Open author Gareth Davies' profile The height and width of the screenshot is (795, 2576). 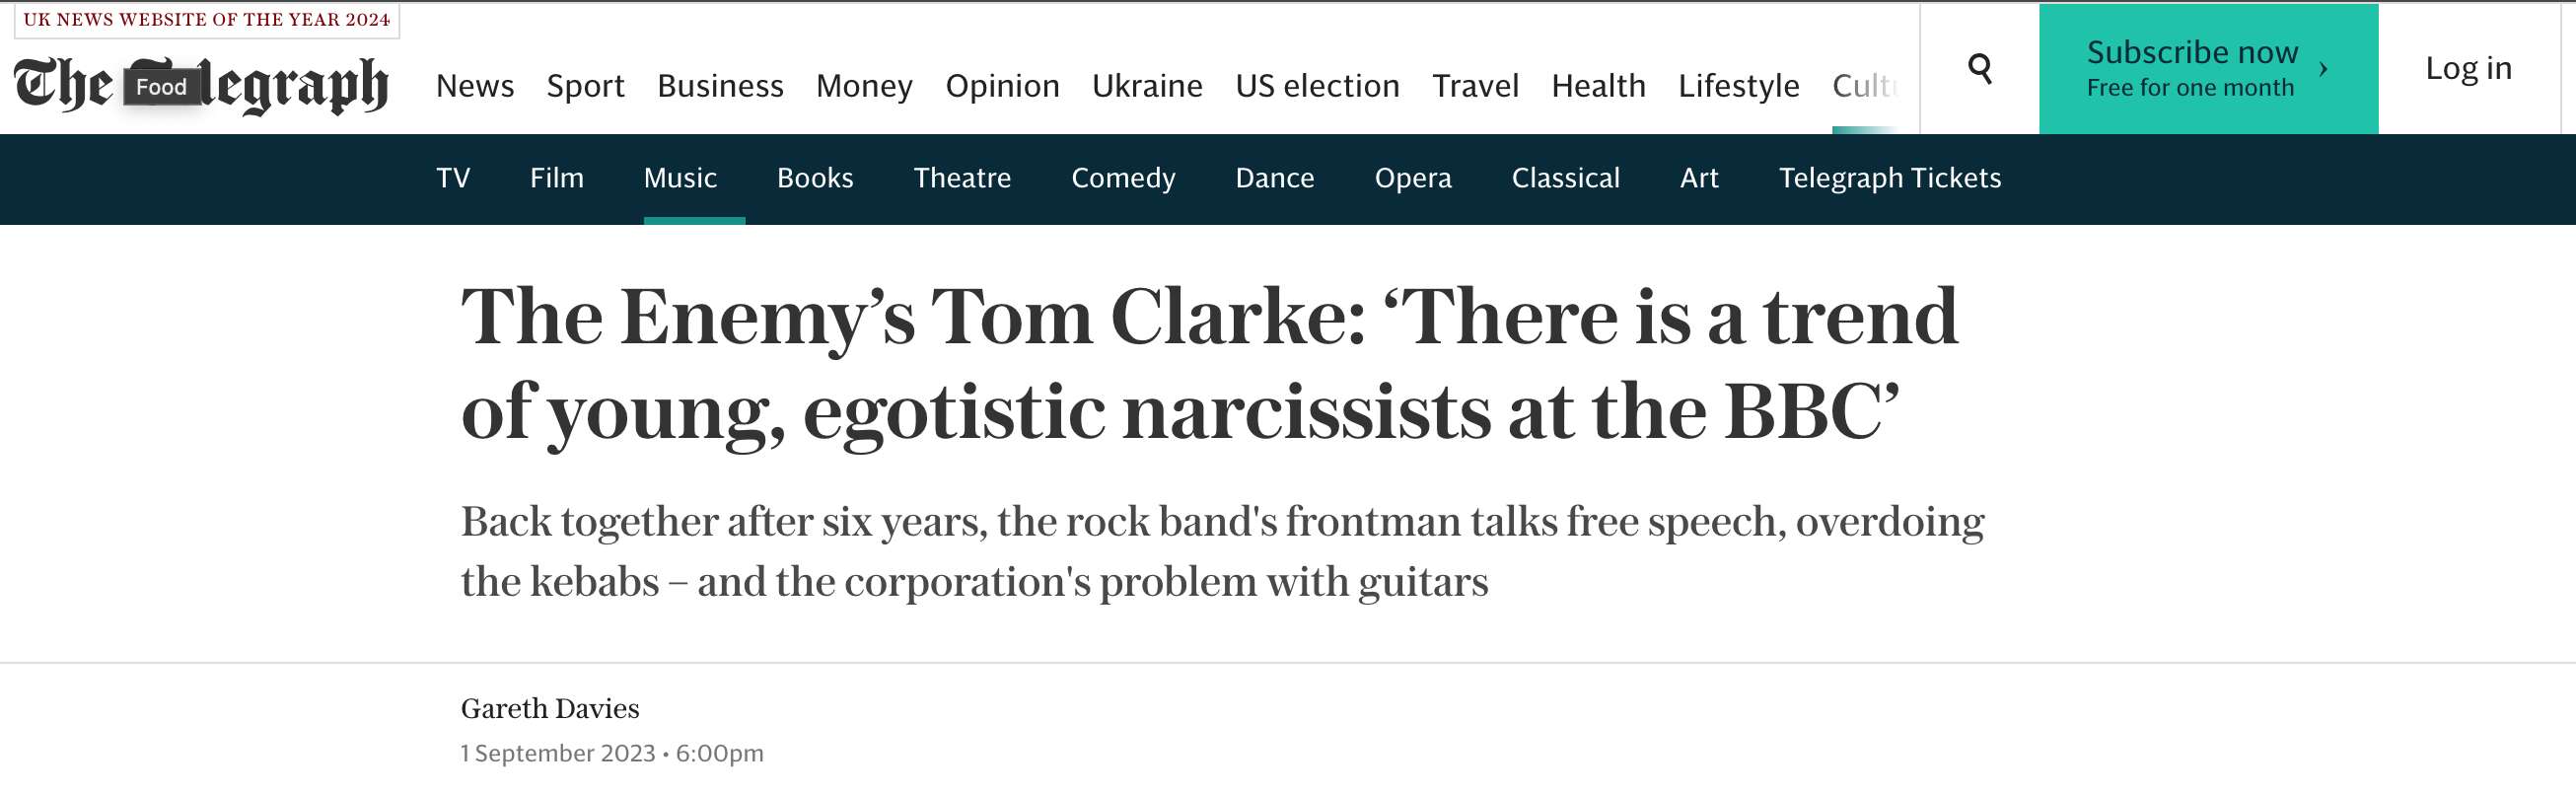point(550,708)
